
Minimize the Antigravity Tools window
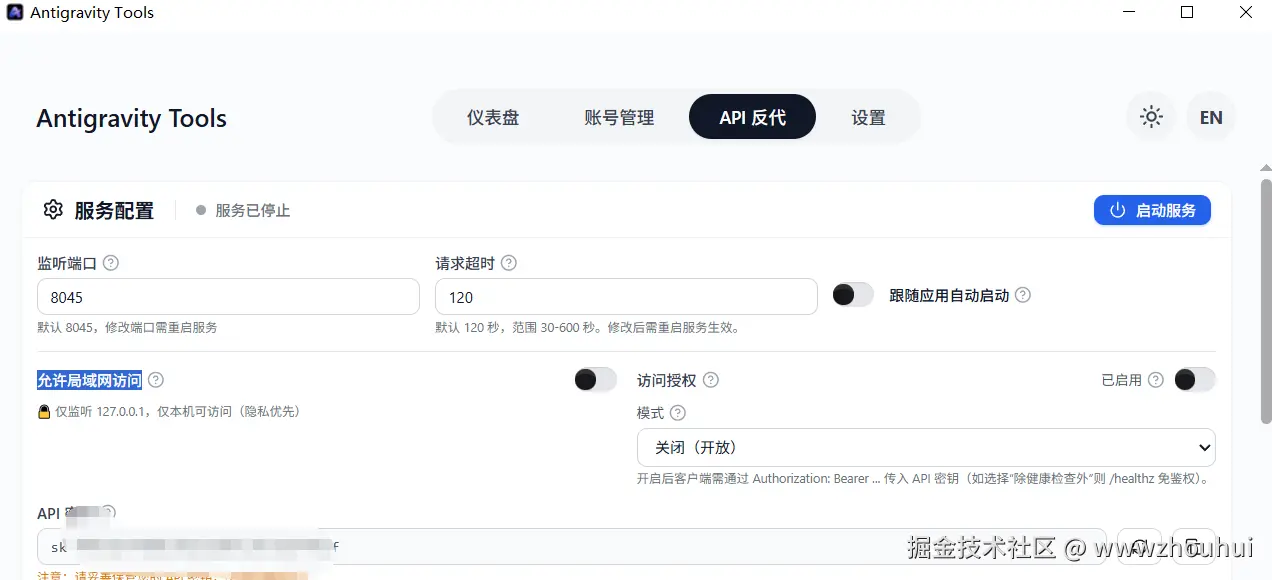click(1129, 13)
